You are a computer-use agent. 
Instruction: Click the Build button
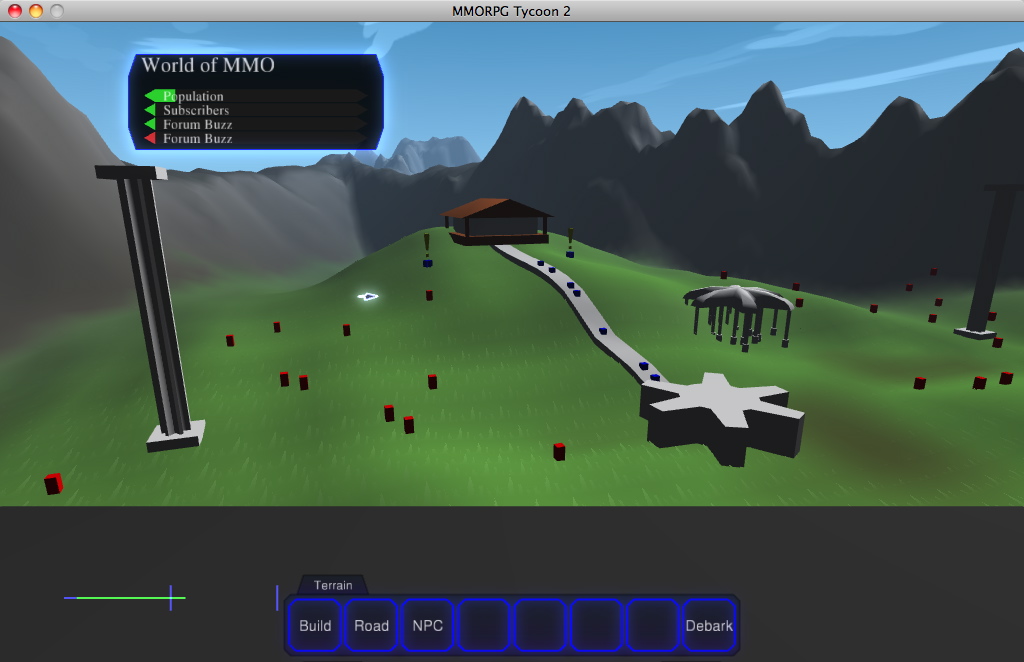coord(315,625)
